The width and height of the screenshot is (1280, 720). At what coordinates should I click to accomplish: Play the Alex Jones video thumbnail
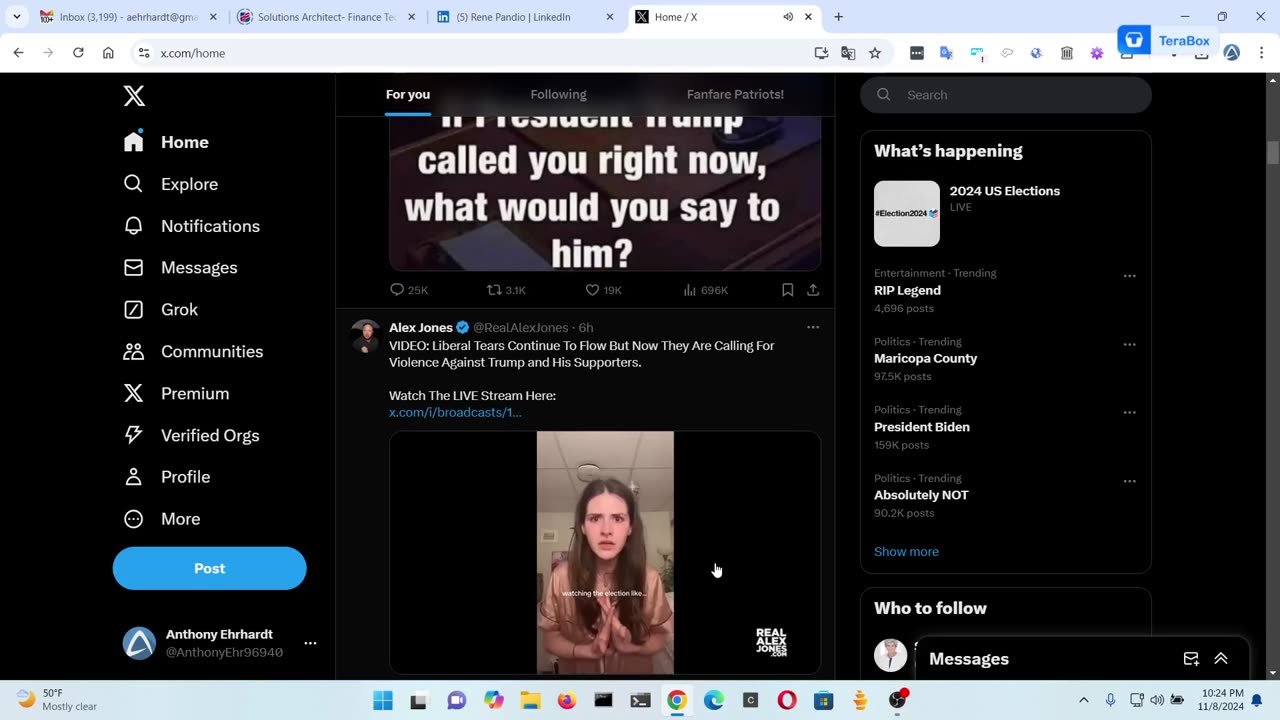[x=605, y=553]
